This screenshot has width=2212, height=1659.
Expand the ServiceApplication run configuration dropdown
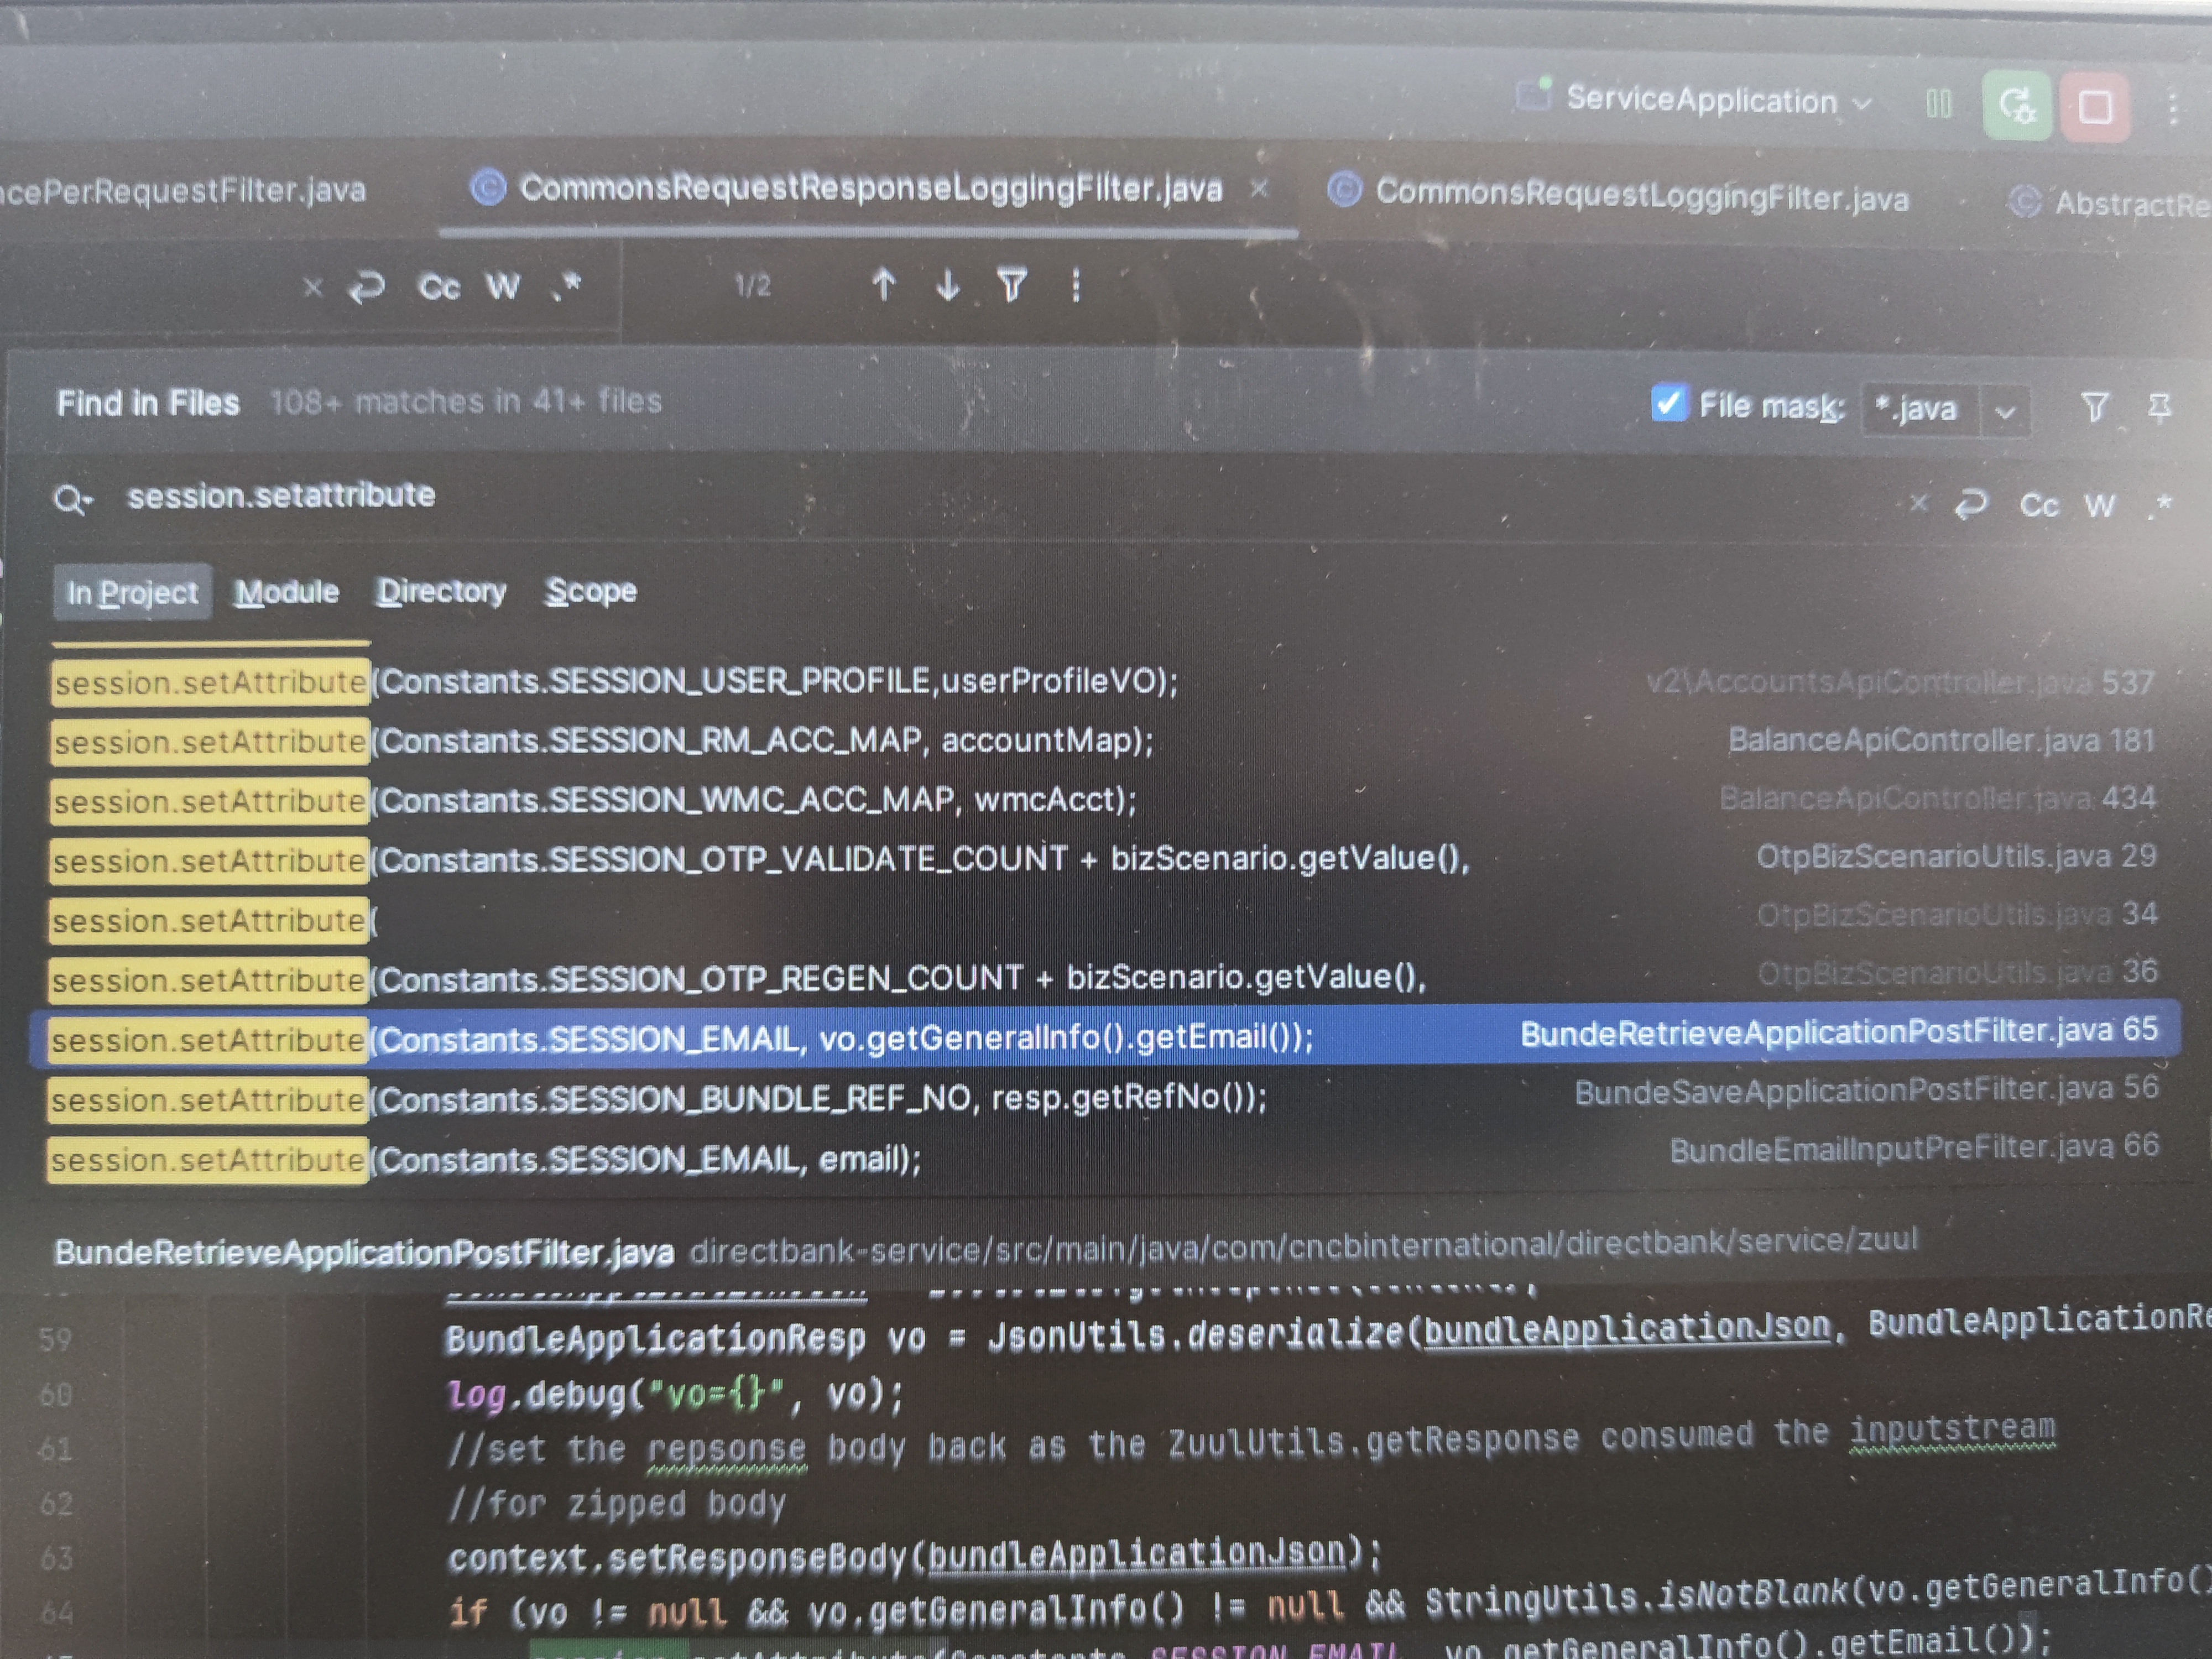click(1862, 103)
